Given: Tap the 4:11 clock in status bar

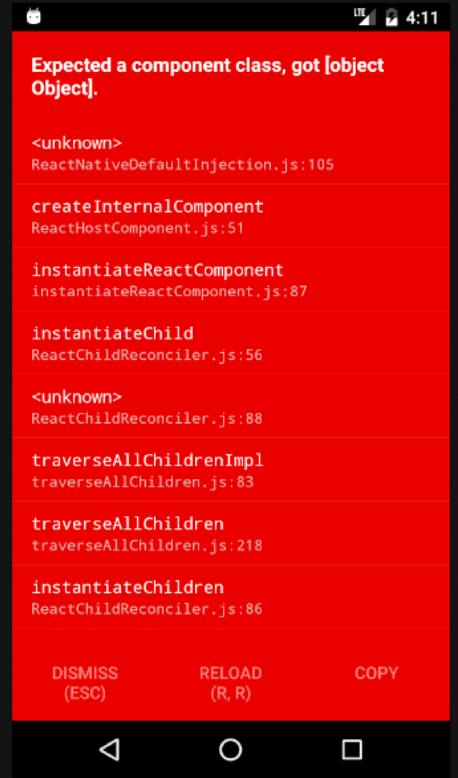Looking at the screenshot, I should pos(422,18).
